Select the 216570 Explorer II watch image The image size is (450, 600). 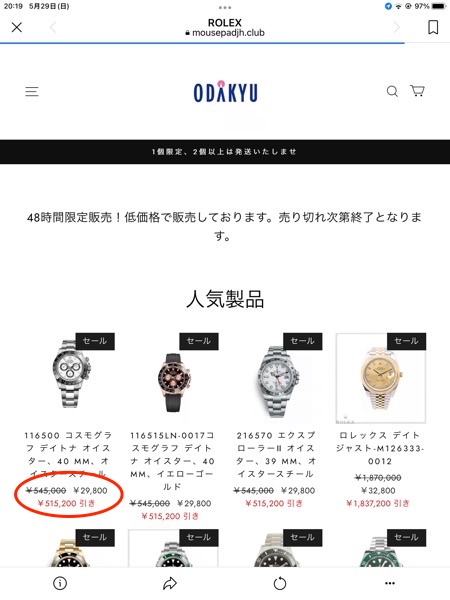point(277,378)
